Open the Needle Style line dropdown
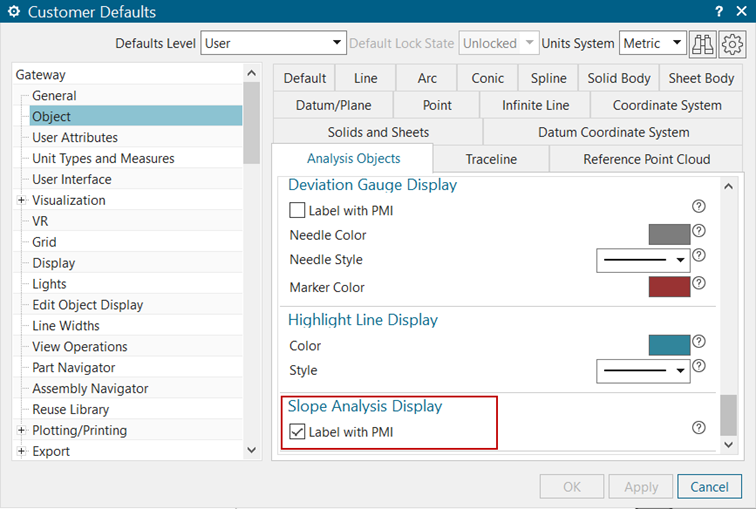 click(x=643, y=260)
